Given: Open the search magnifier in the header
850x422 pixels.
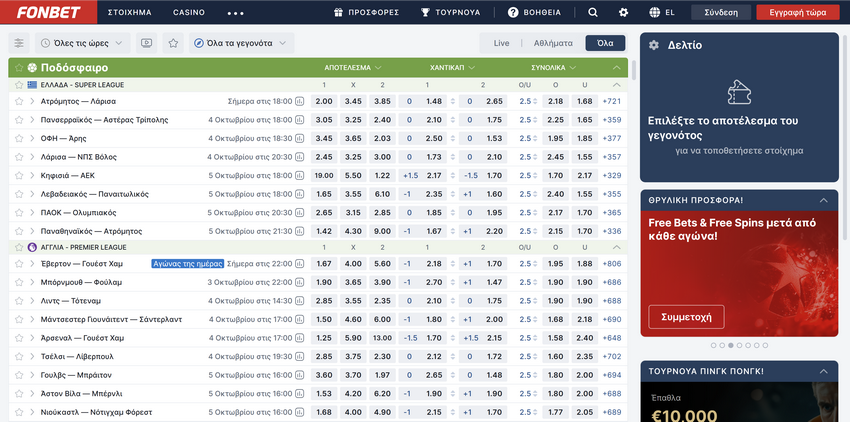Looking at the screenshot, I should [x=593, y=13].
